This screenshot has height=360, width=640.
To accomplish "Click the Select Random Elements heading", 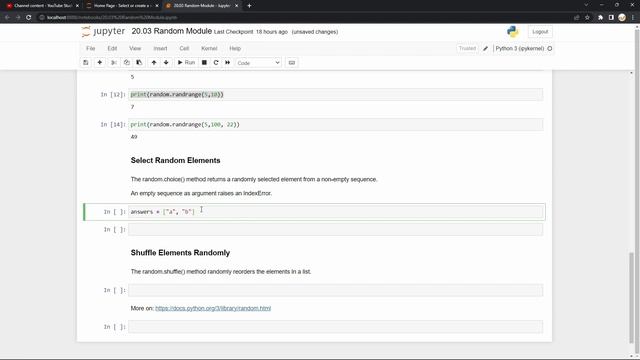I will click(176, 160).
